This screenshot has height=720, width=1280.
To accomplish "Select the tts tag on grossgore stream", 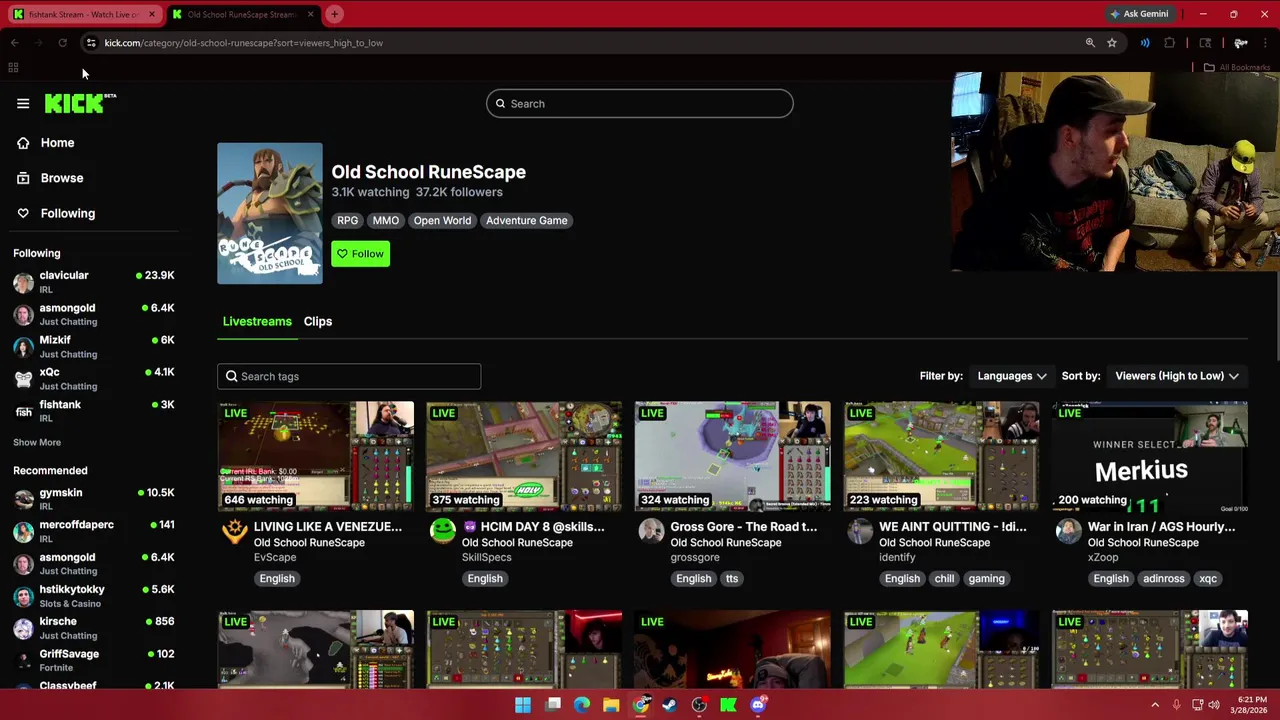I will (732, 579).
